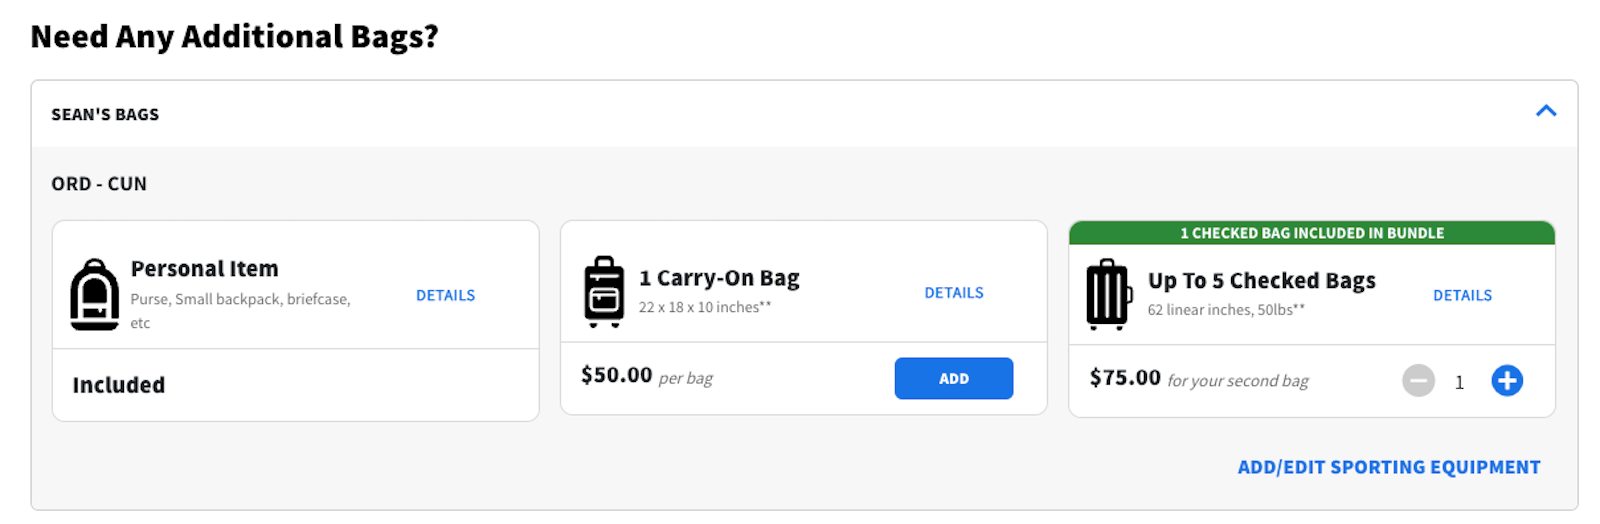This screenshot has height=524, width=1600.
Task: Click the $50.00 per bag price
Action: [x=616, y=375]
